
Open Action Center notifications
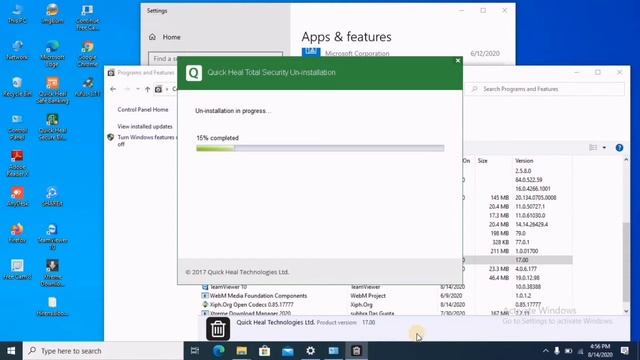pos(624,351)
